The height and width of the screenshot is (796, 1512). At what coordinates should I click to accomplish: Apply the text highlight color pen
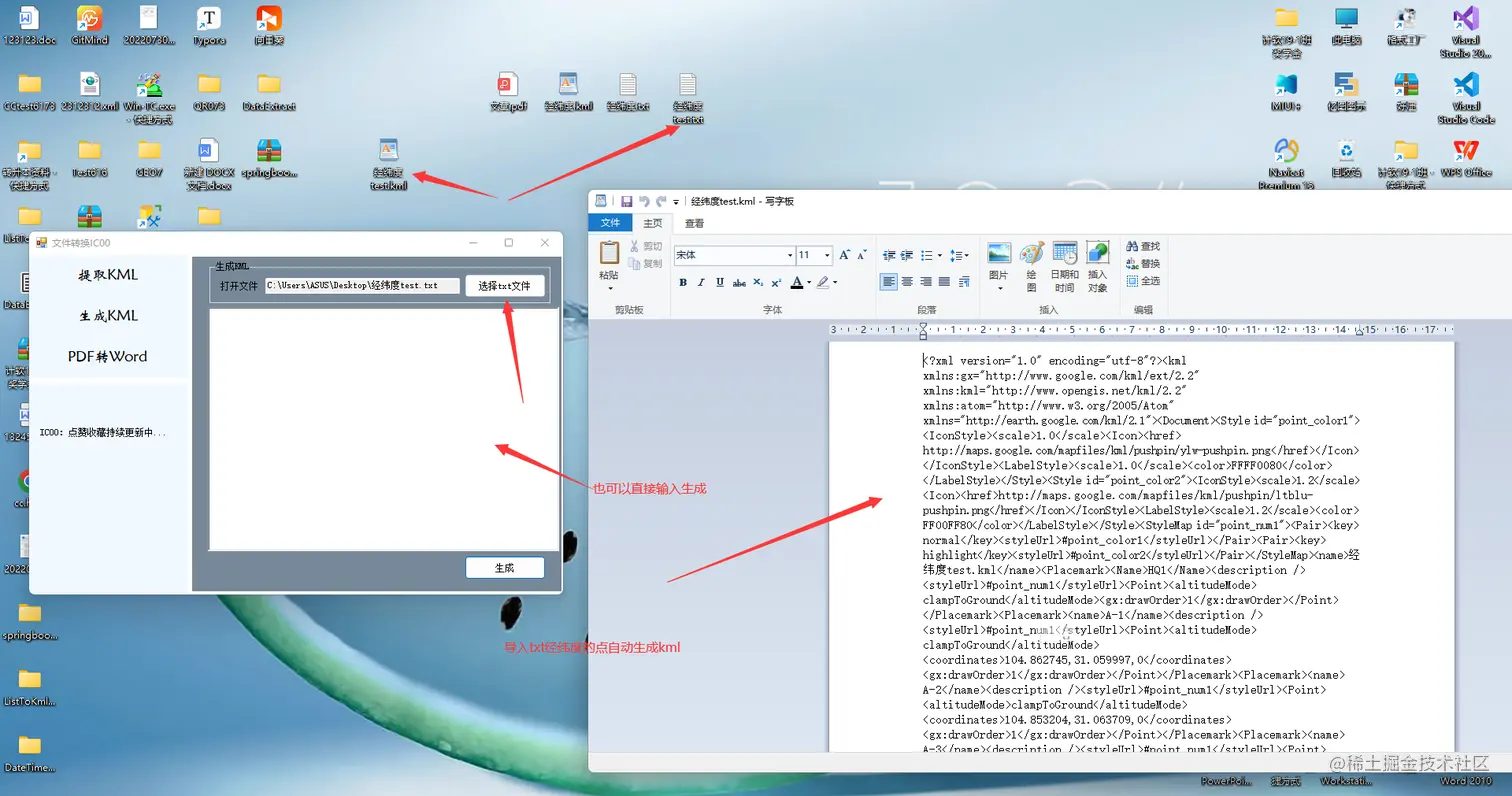[822, 283]
